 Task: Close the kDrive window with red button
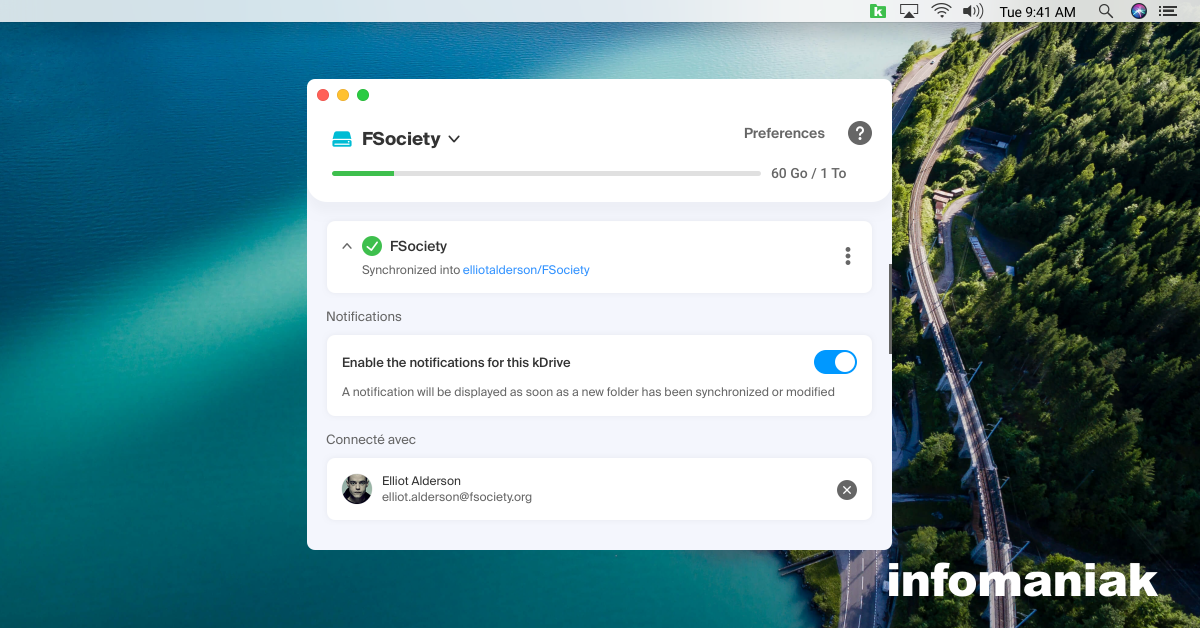[323, 95]
